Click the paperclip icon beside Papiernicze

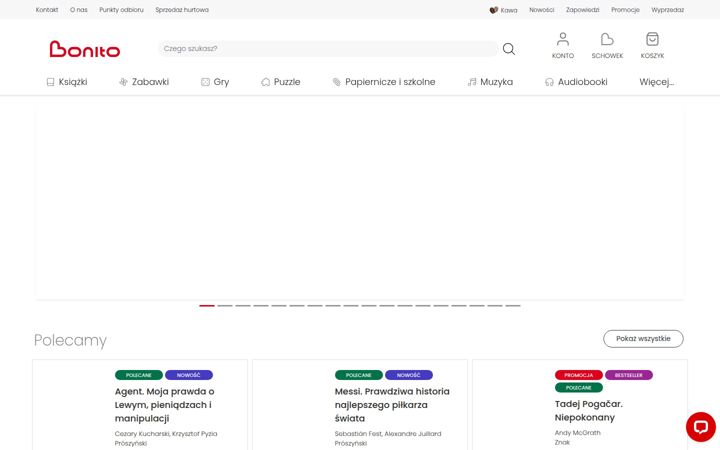pyautogui.click(x=337, y=82)
